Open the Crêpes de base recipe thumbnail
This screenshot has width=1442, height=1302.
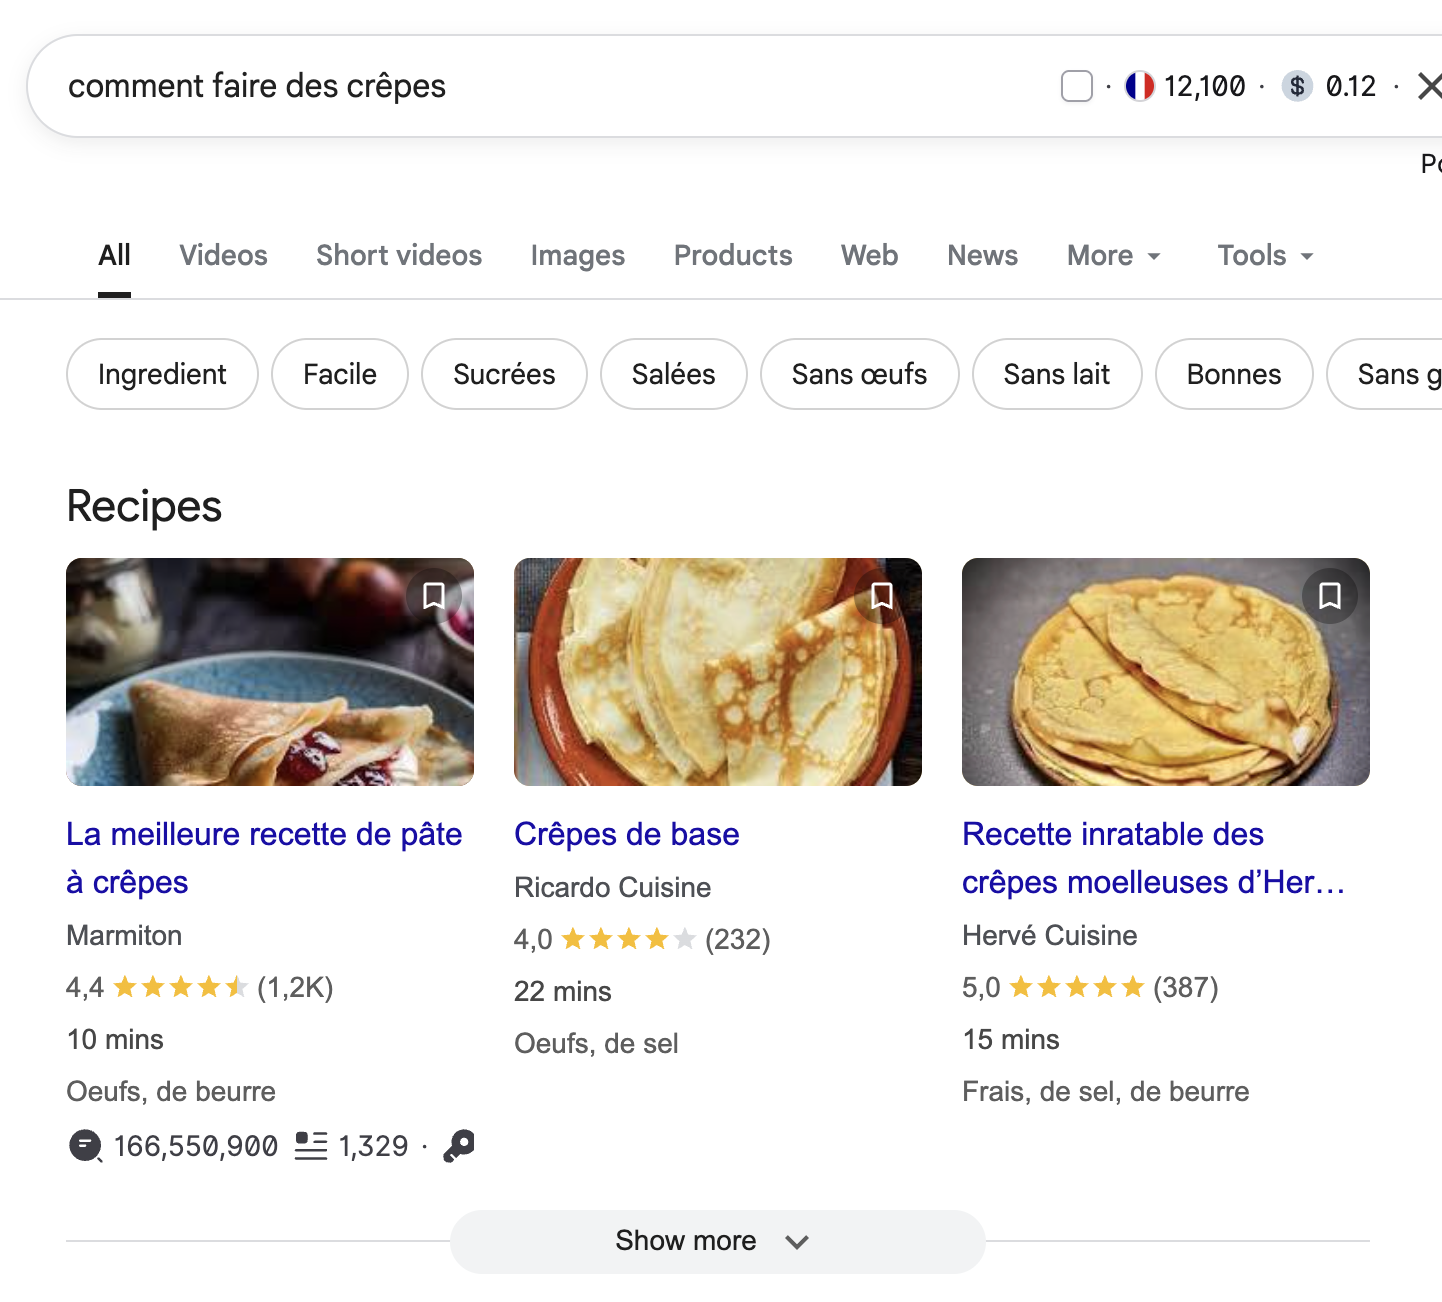tap(718, 672)
